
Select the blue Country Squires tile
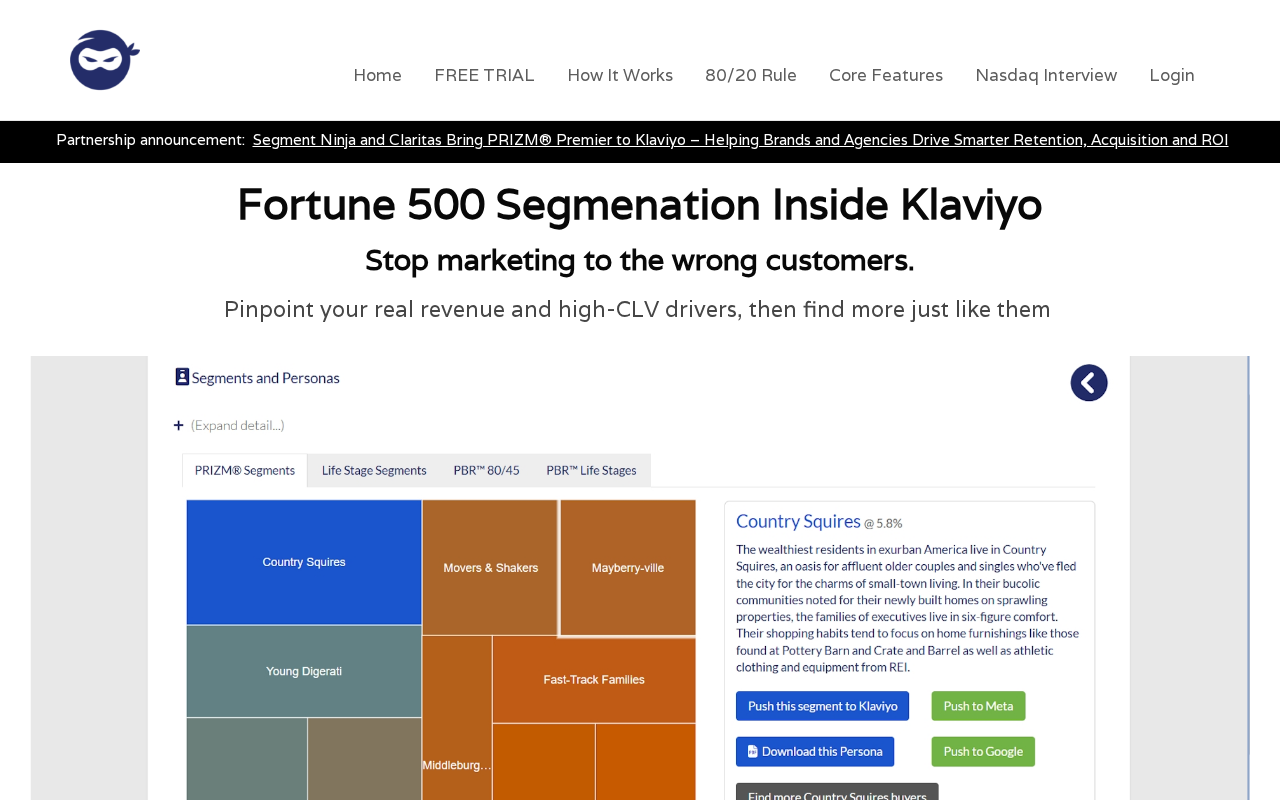[x=304, y=562]
